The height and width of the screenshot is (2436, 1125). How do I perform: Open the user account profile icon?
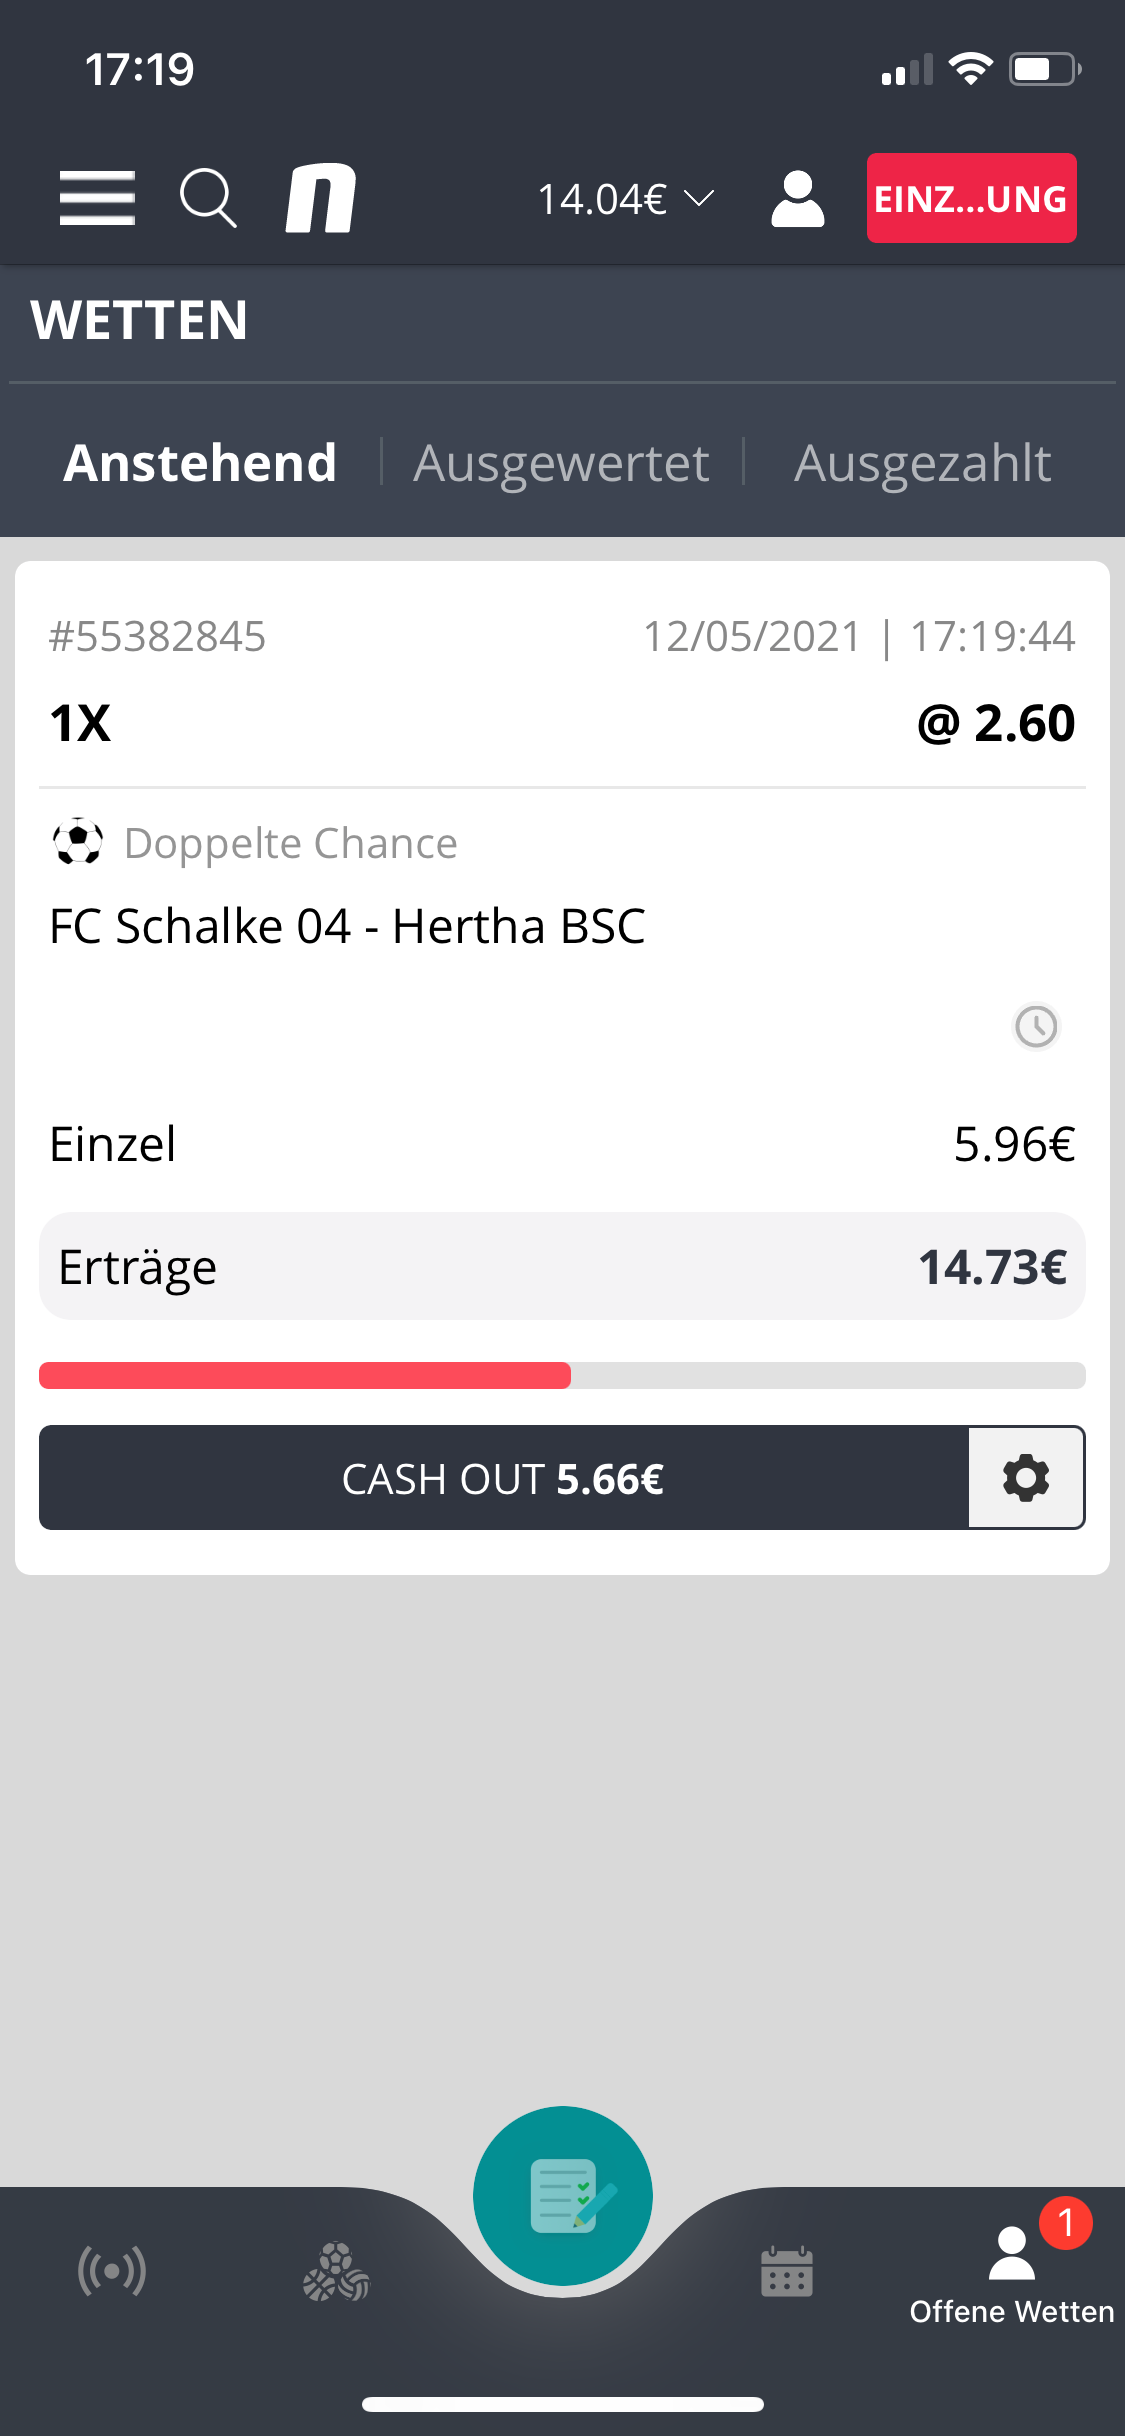point(797,198)
